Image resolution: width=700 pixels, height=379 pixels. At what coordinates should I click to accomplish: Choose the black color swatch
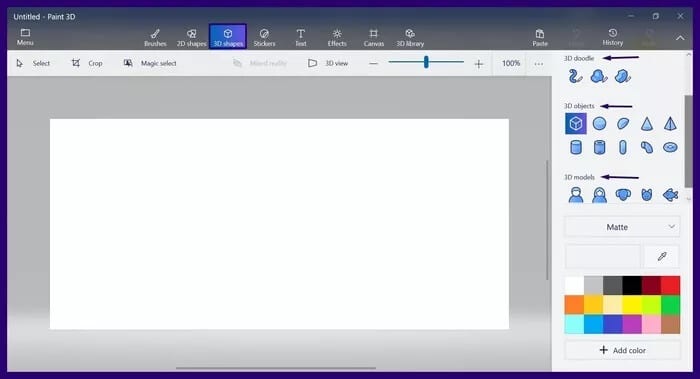(x=632, y=286)
